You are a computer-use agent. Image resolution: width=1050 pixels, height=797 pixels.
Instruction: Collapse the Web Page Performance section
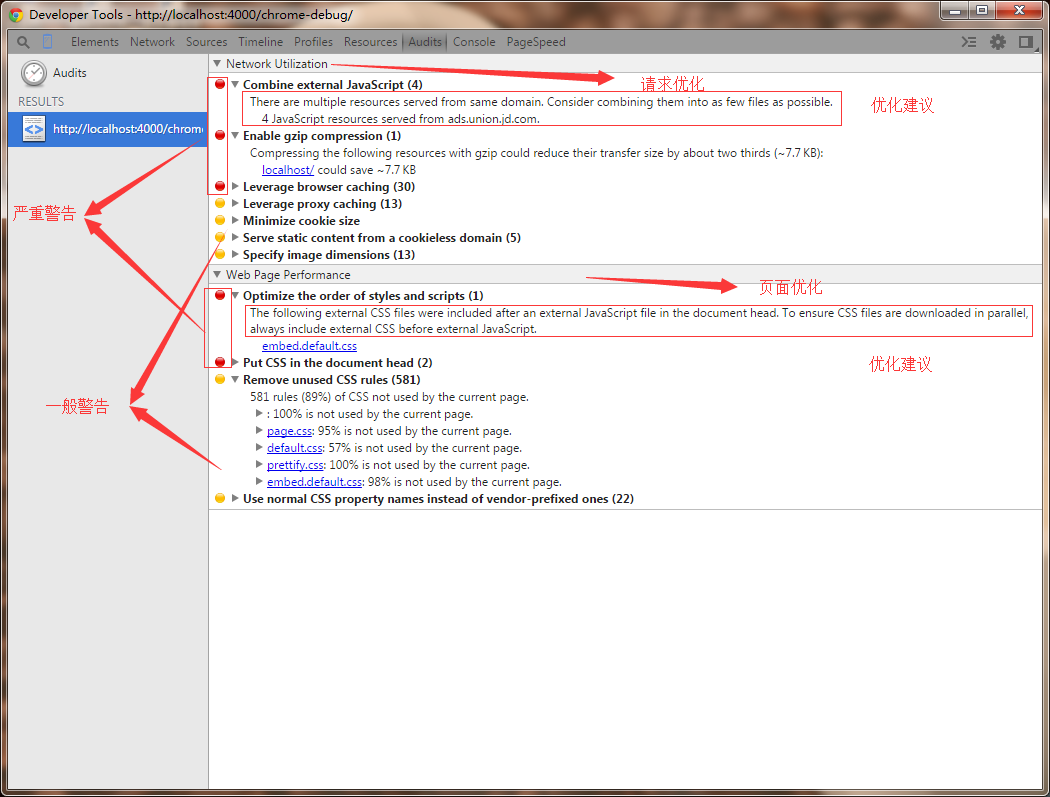(217, 275)
